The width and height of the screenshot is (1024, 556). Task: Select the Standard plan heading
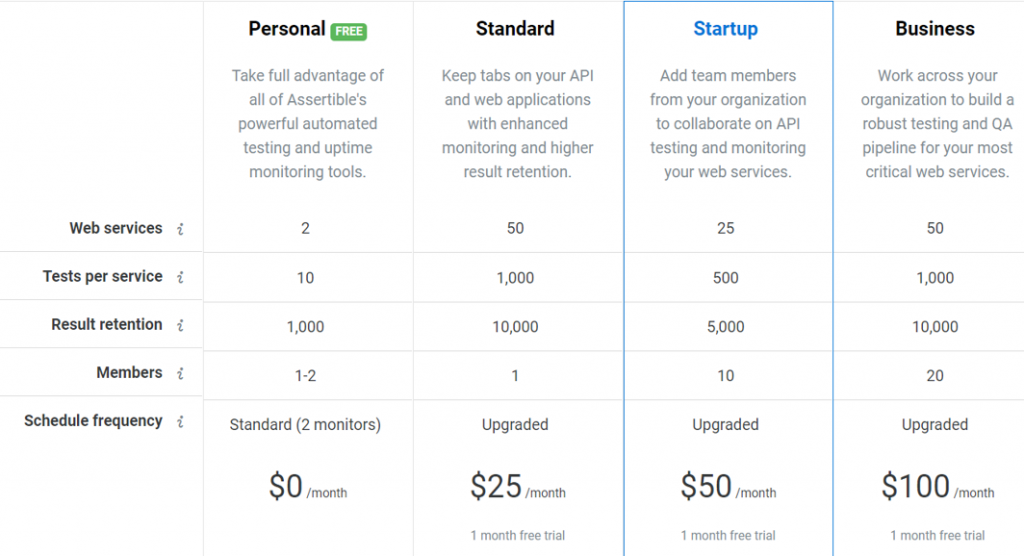pyautogui.click(x=515, y=29)
